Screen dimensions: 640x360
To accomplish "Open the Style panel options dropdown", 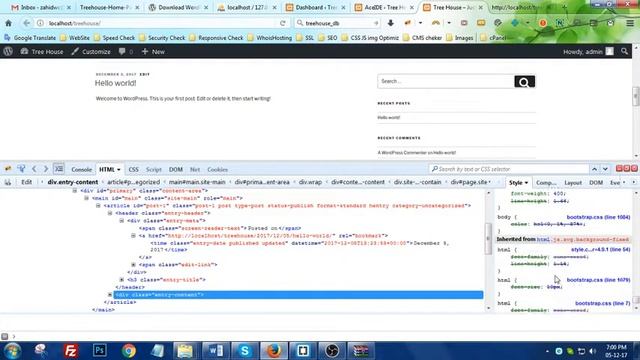I will pos(527,182).
